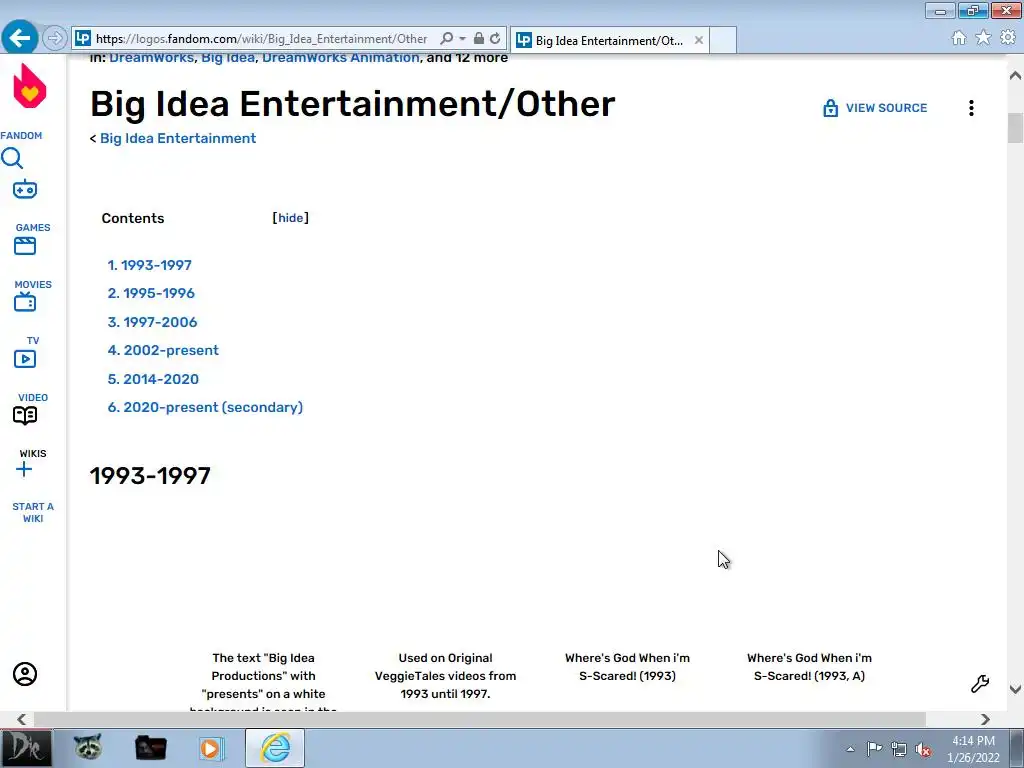
Task: Click the browser Home icon
Action: [959, 38]
